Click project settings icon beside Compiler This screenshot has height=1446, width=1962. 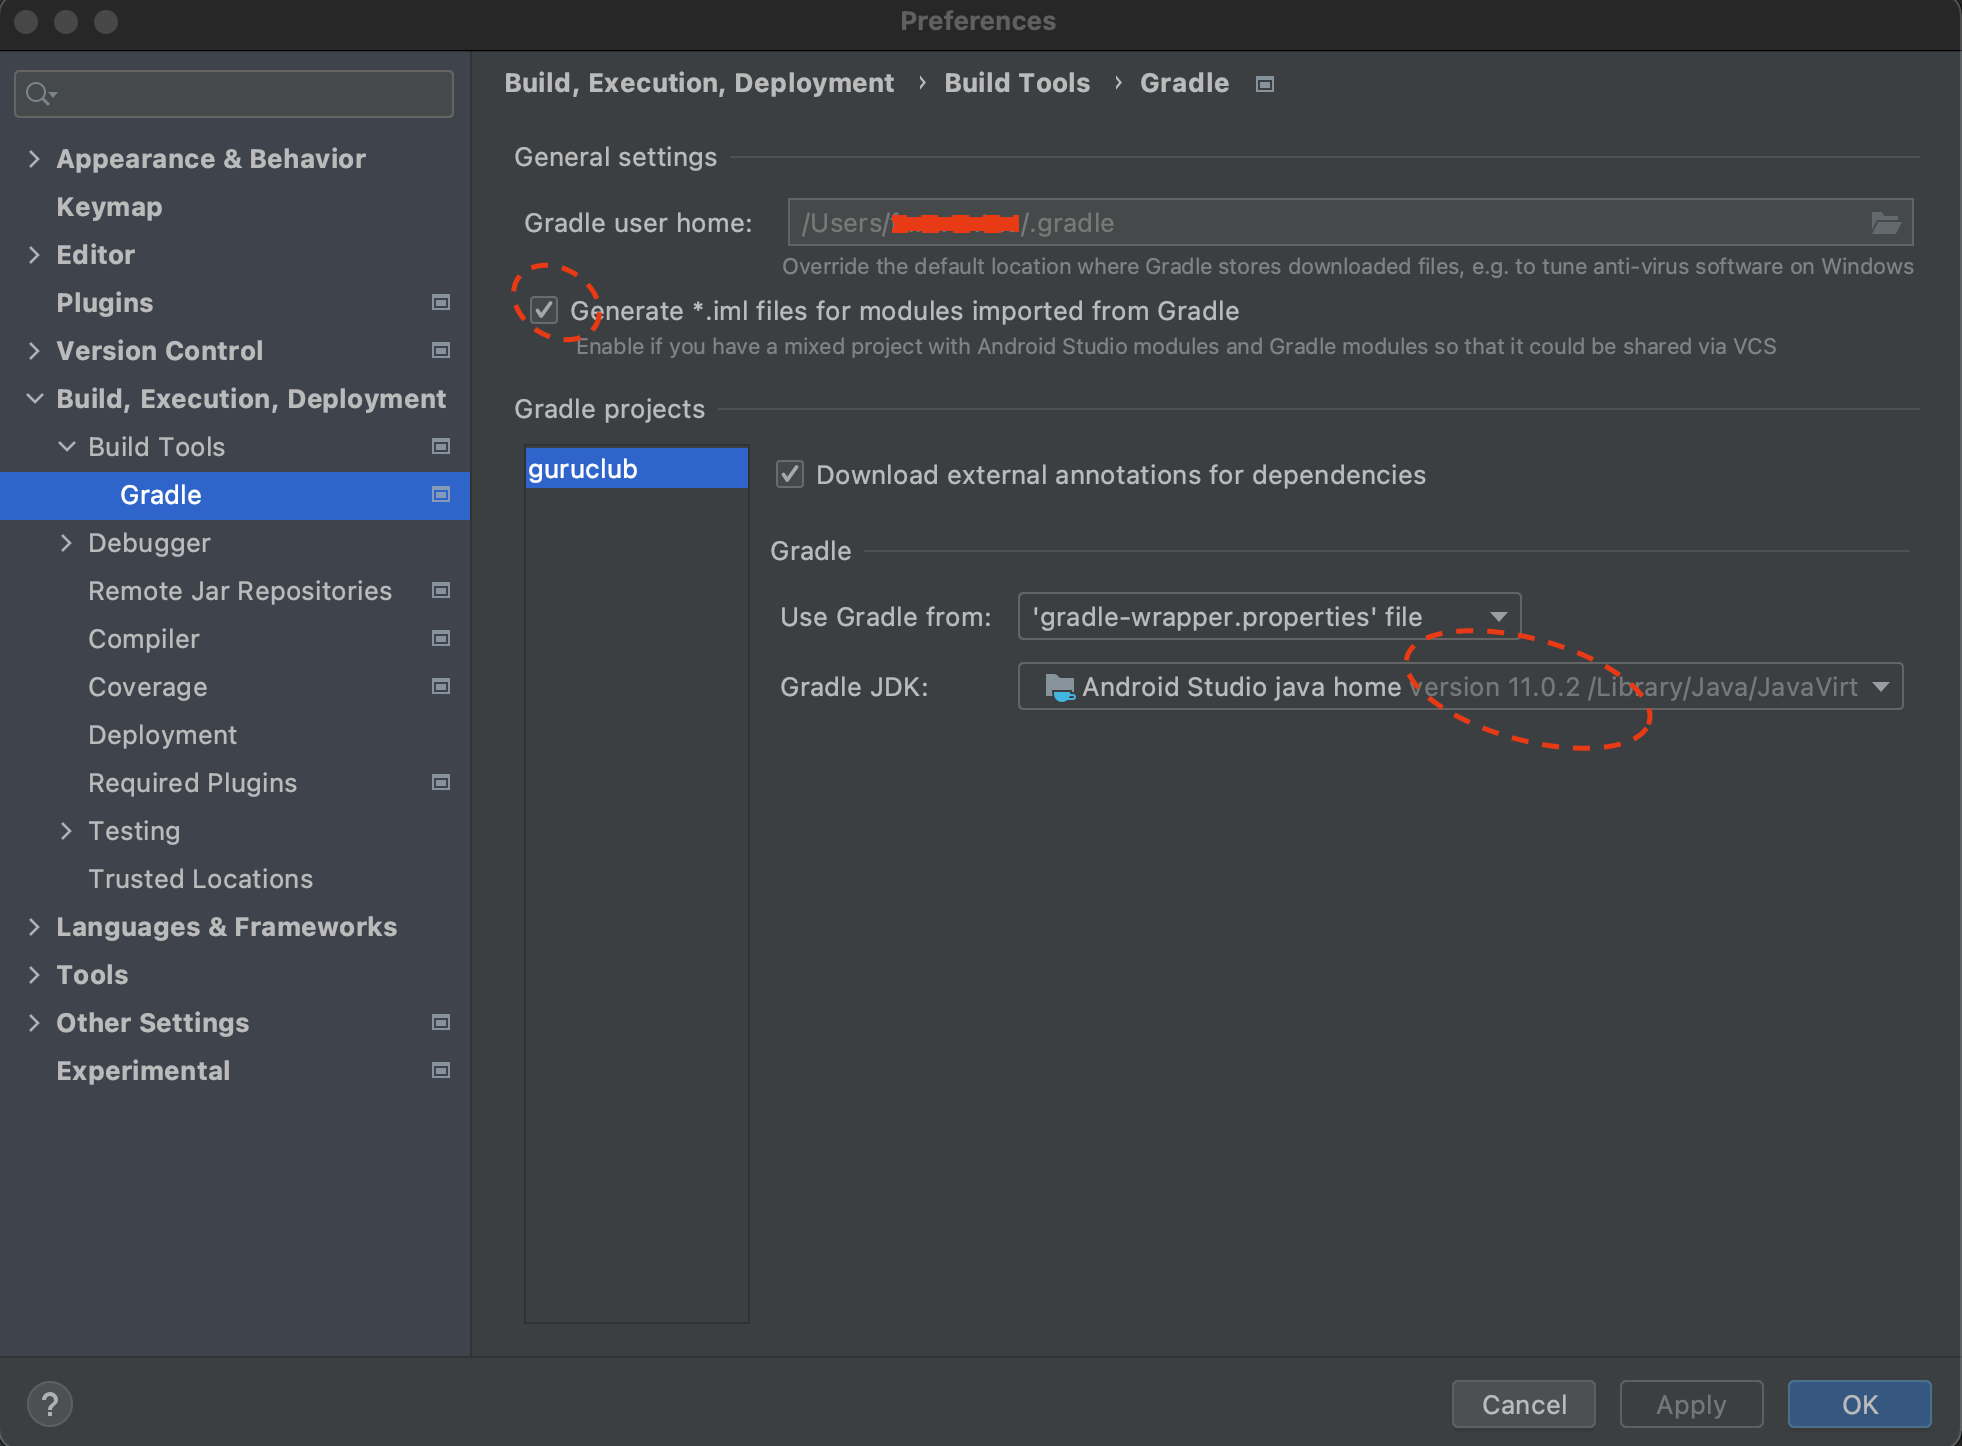click(440, 638)
